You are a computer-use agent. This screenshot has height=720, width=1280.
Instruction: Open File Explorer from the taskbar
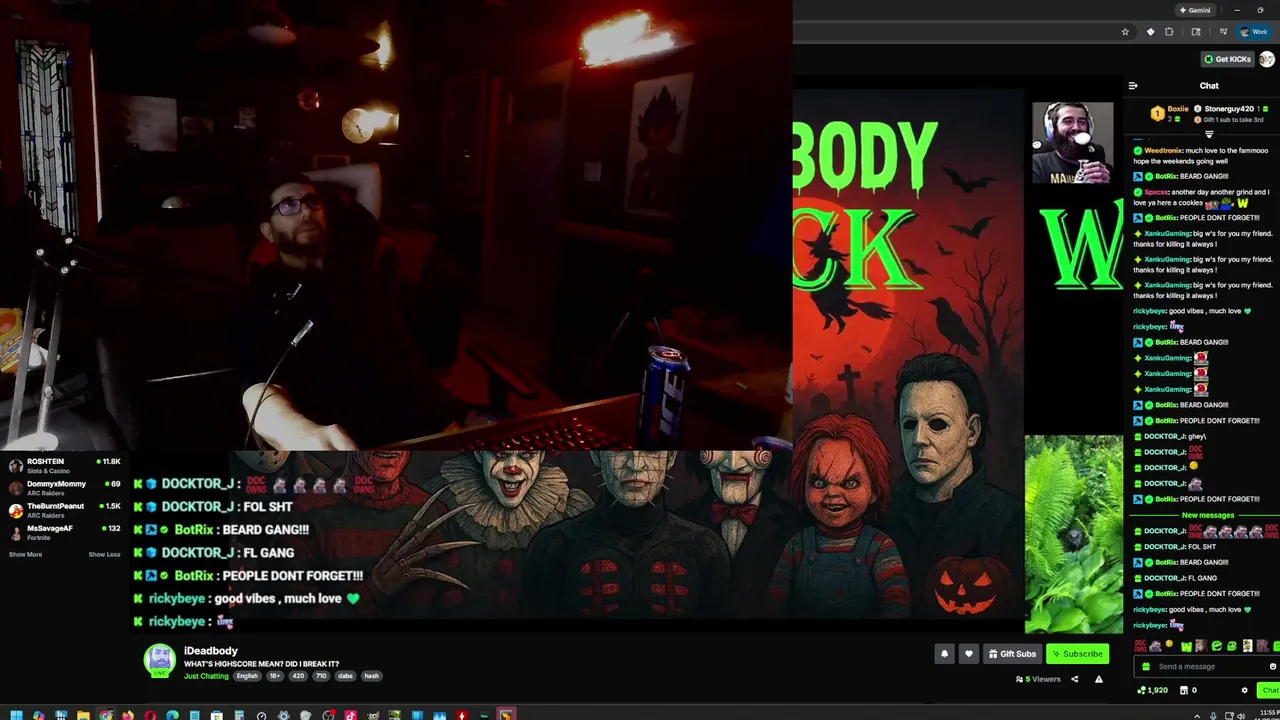(x=83, y=715)
